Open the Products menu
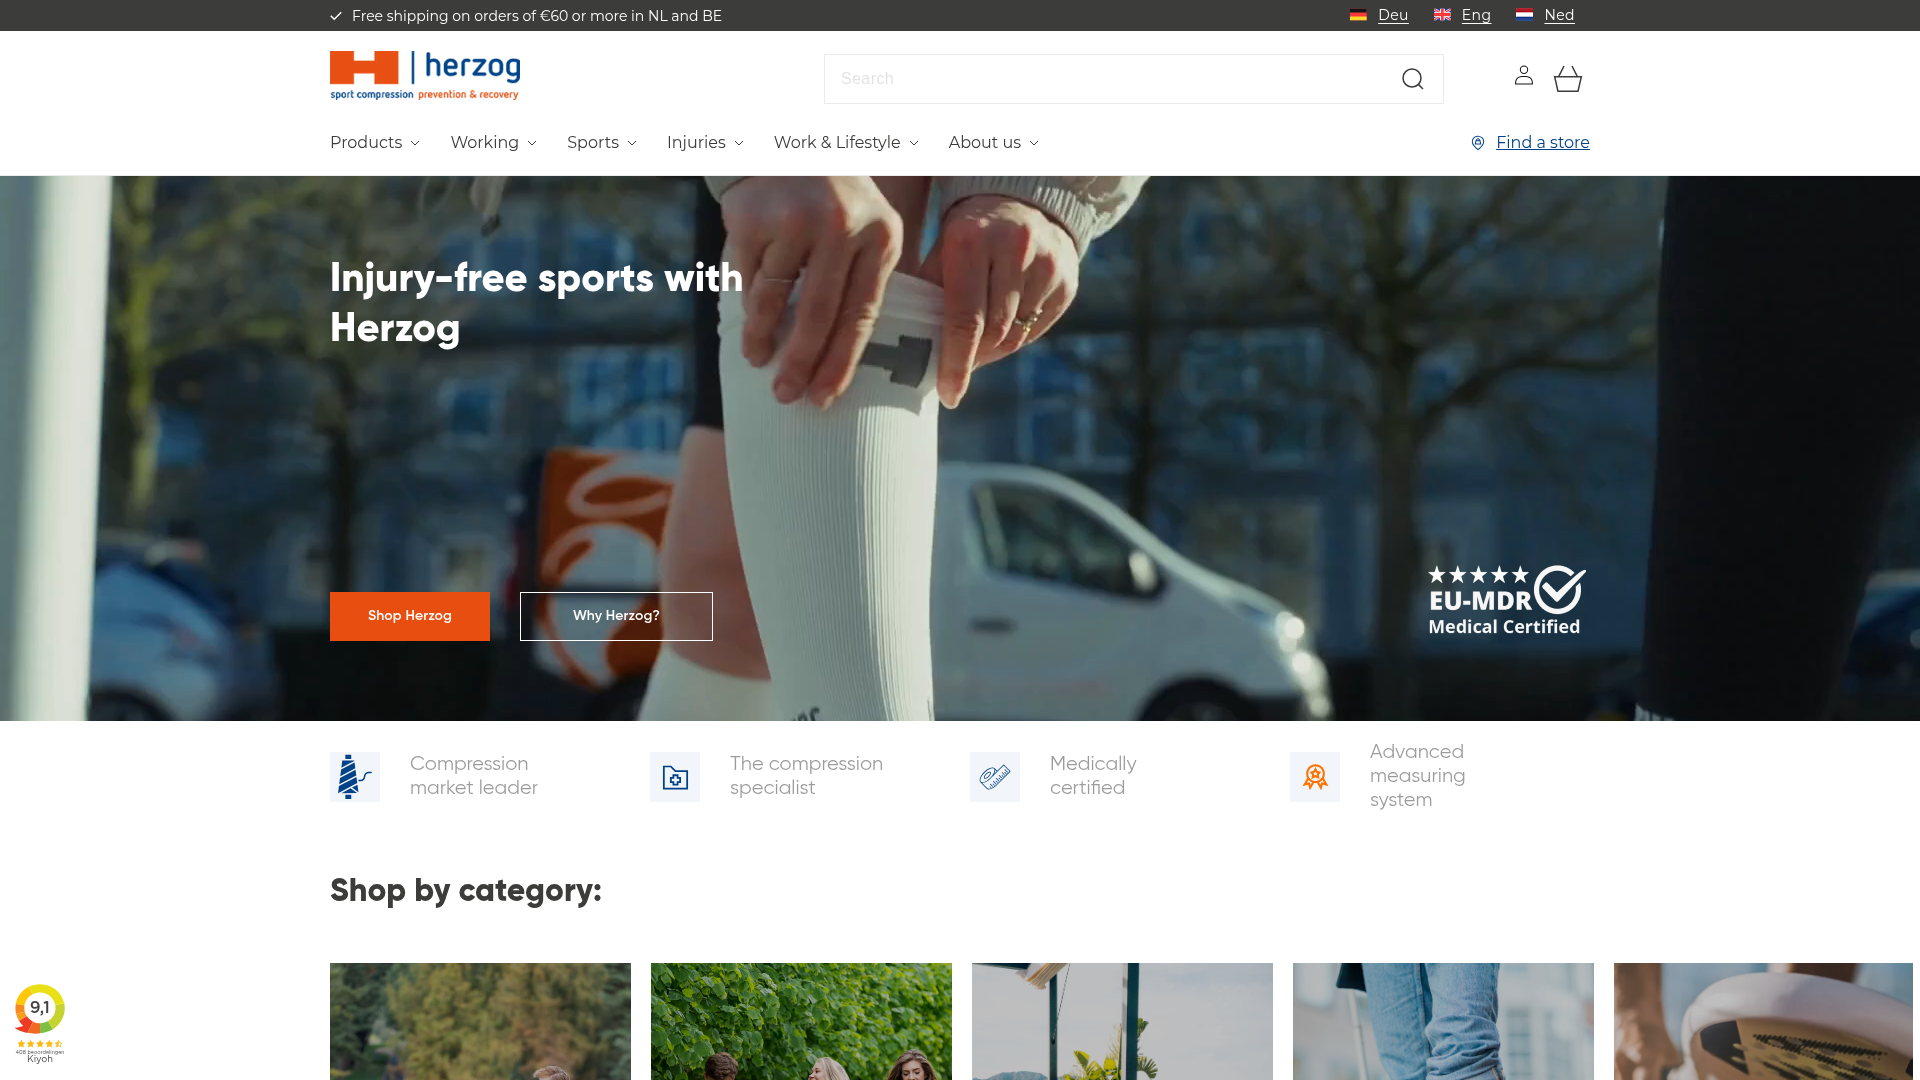This screenshot has height=1080, width=1920. [x=366, y=143]
